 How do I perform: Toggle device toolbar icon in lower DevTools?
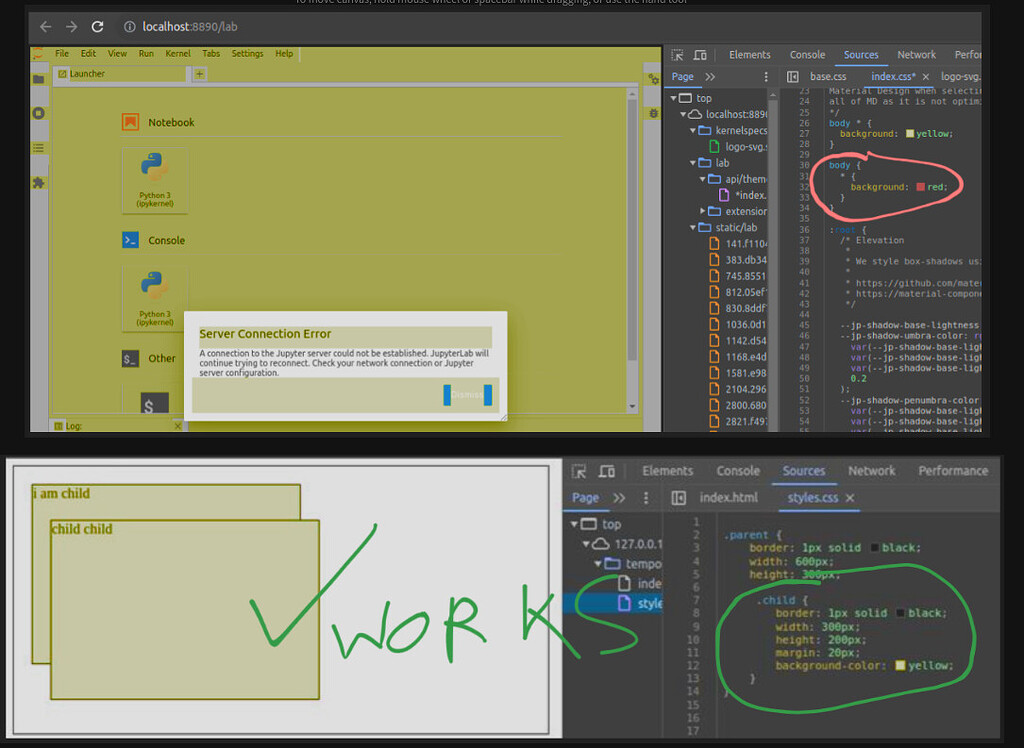click(606, 471)
